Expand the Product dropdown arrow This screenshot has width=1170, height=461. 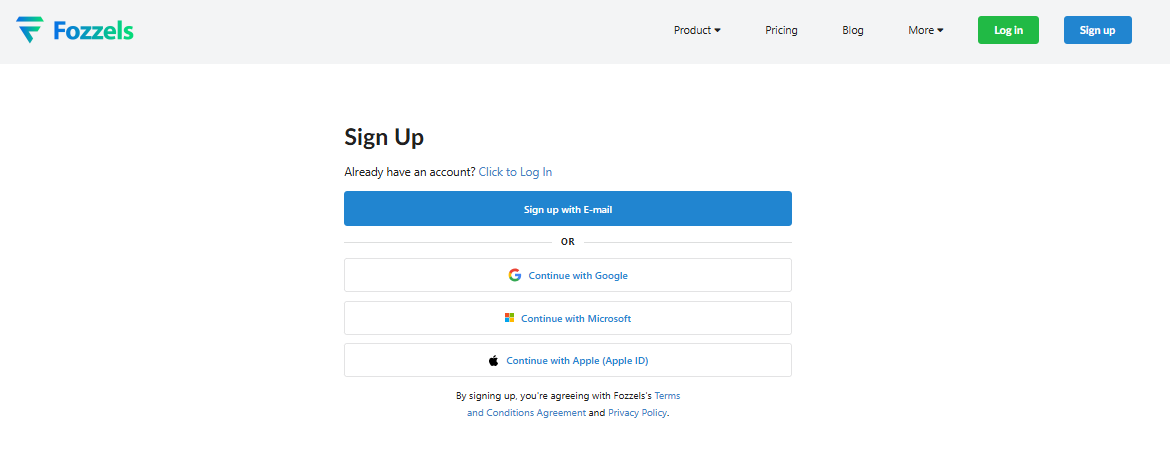pyautogui.click(x=717, y=31)
